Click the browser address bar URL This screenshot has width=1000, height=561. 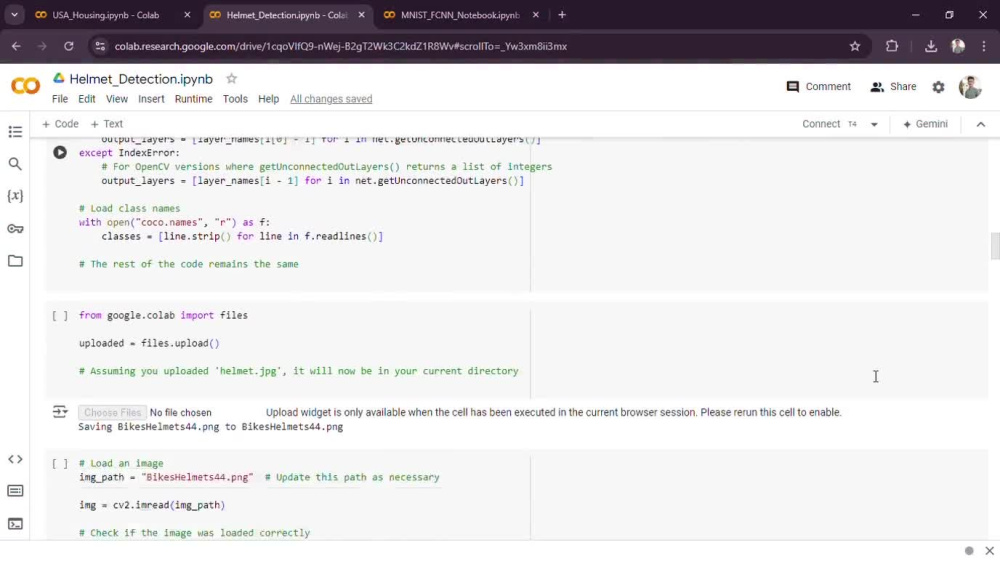341,46
